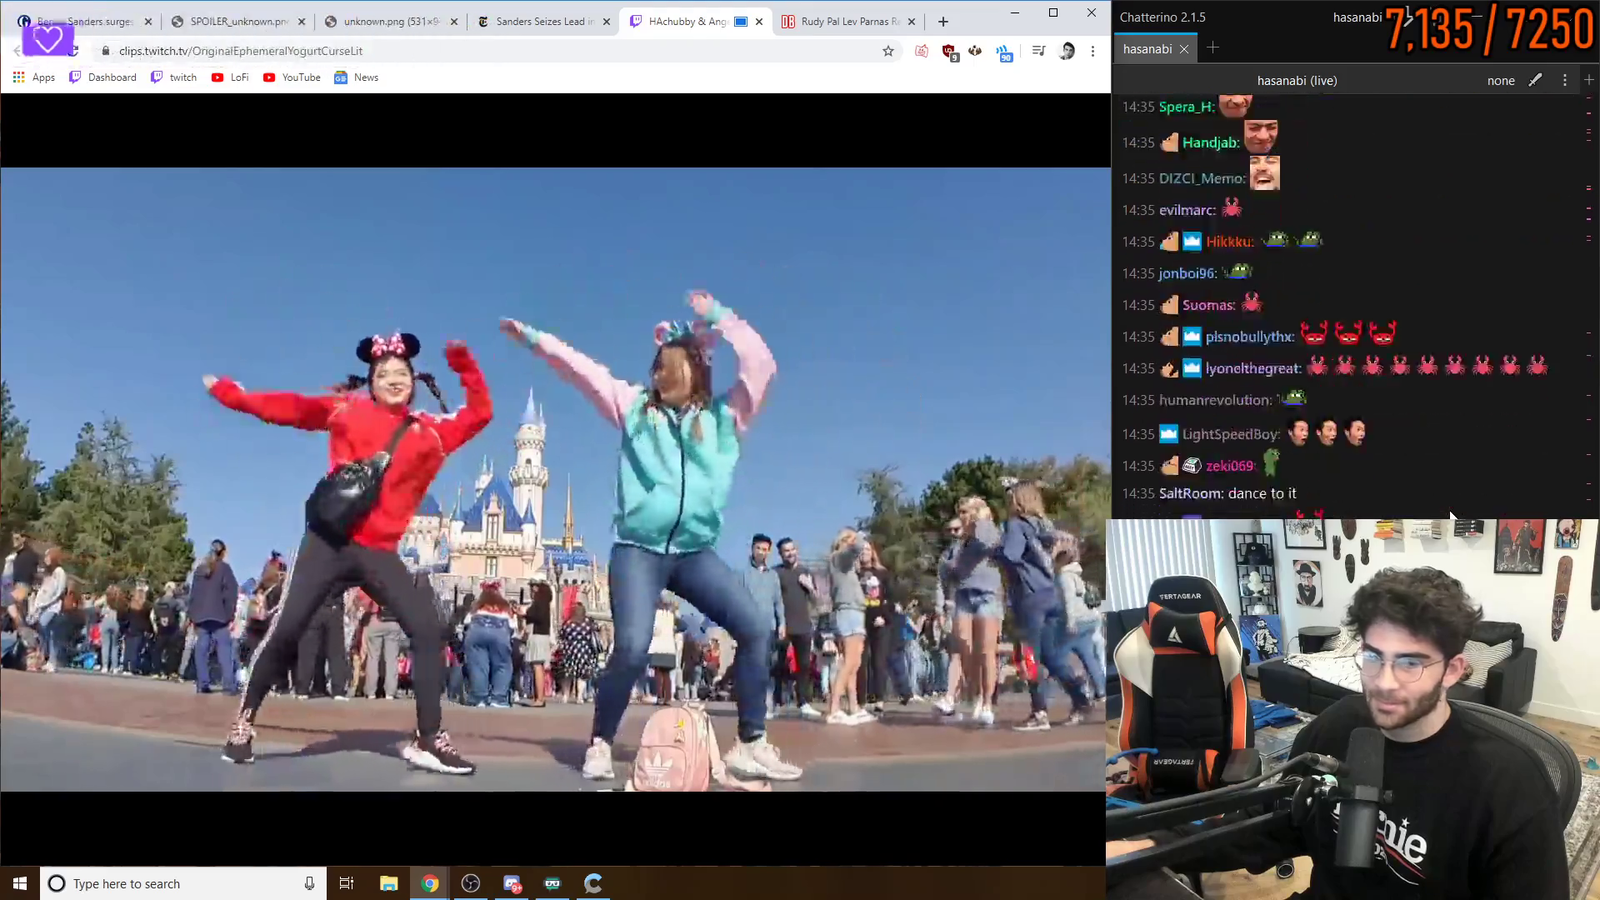Click the blue extension icon with 90 badge

1004,52
